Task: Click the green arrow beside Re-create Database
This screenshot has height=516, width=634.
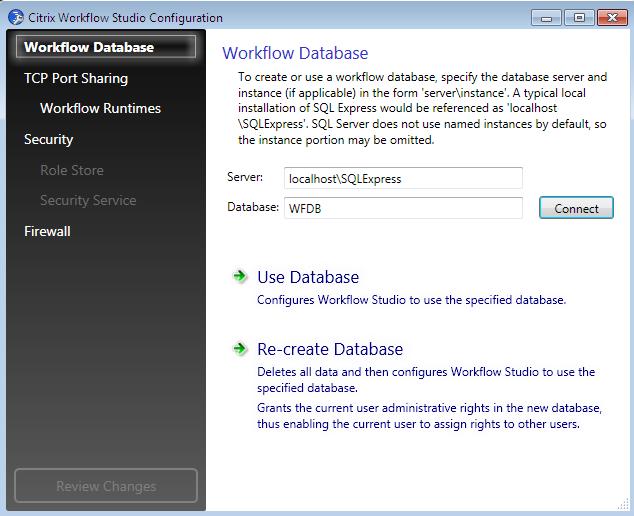Action: pos(240,348)
